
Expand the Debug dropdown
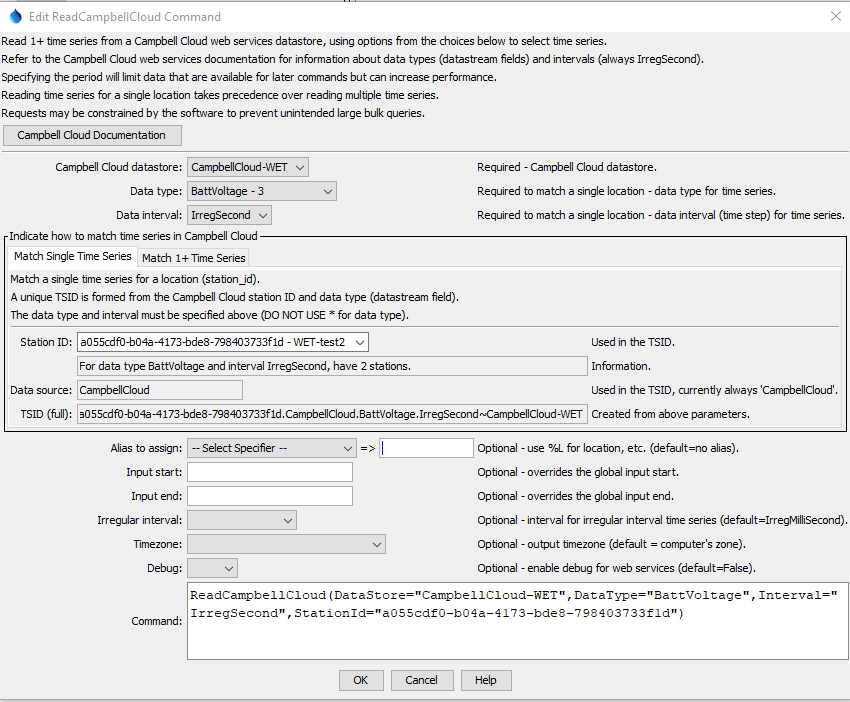tap(212, 568)
